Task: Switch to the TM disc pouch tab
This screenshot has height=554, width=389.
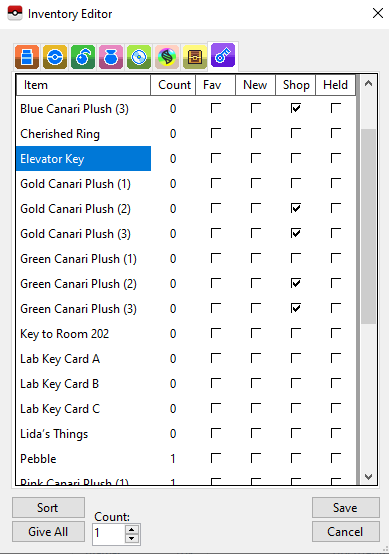Action: coord(139,57)
